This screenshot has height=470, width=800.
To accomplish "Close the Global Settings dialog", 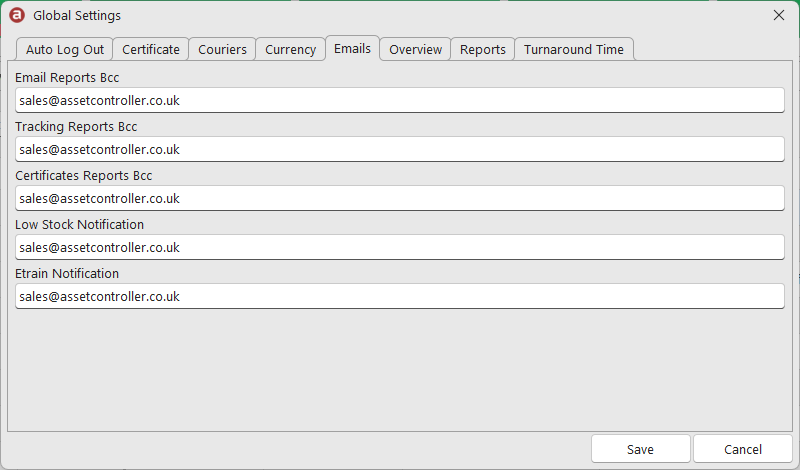I will tap(779, 15).
